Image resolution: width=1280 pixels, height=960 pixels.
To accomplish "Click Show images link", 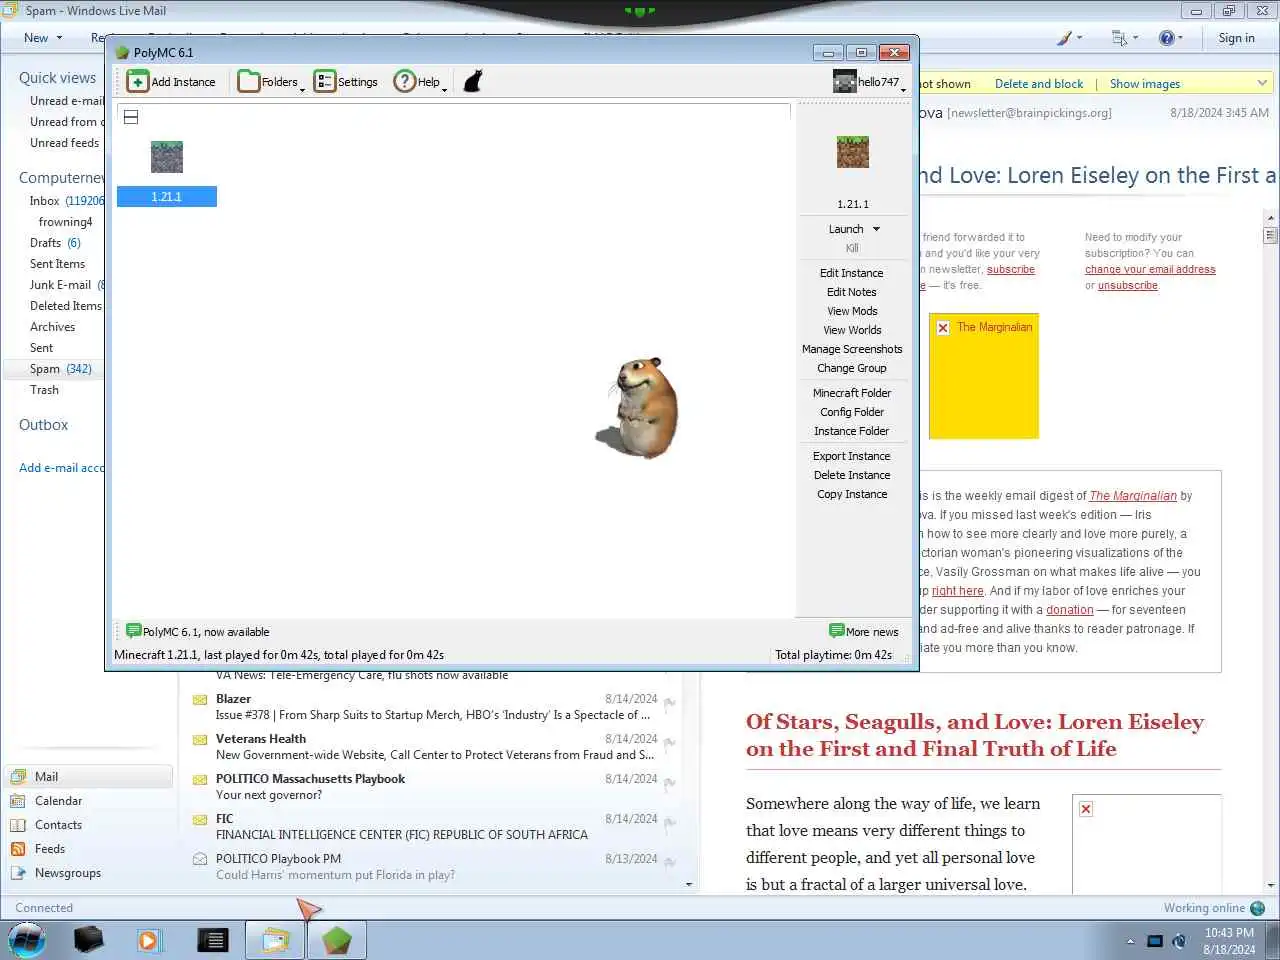I will point(1145,84).
